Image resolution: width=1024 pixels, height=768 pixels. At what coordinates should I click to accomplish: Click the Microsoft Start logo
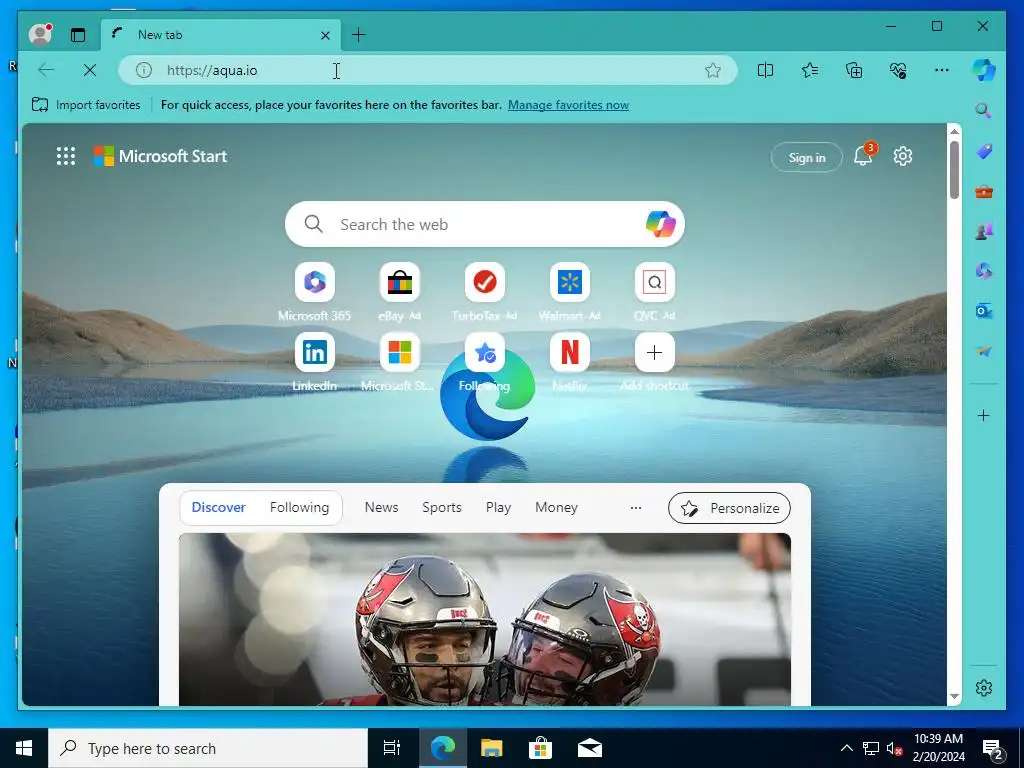click(x=160, y=156)
